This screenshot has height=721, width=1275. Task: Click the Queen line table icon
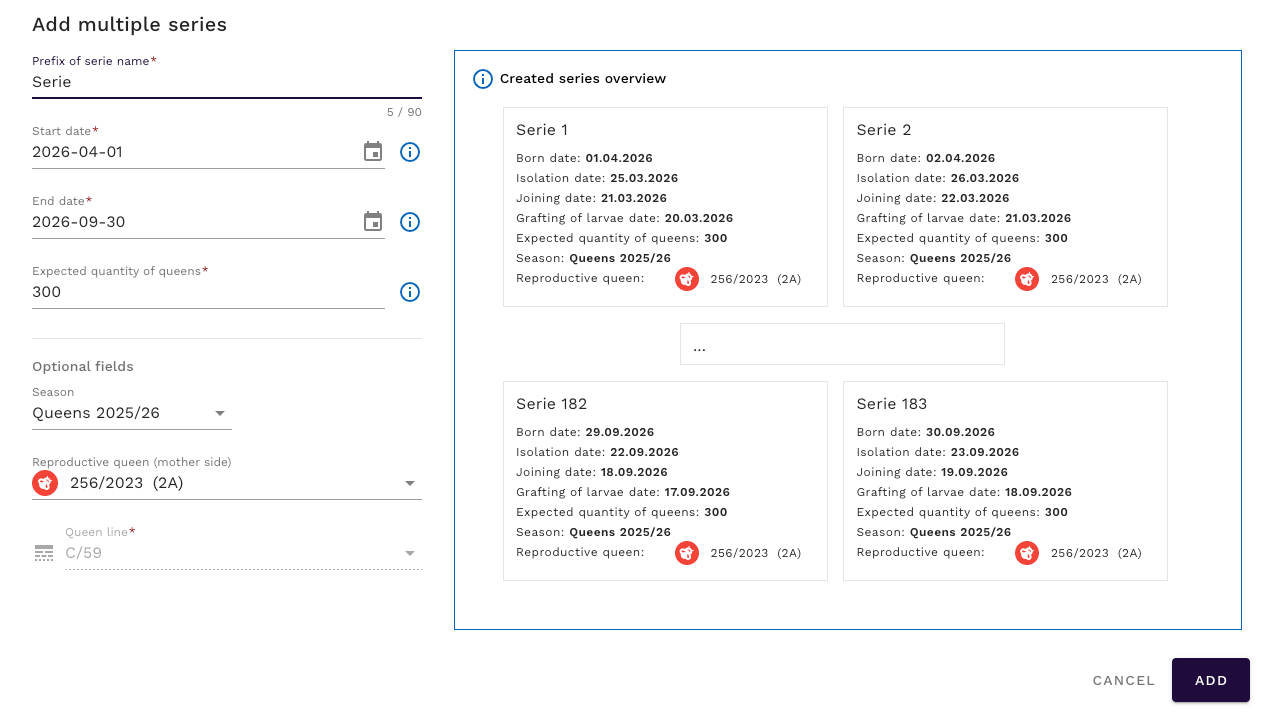[44, 553]
